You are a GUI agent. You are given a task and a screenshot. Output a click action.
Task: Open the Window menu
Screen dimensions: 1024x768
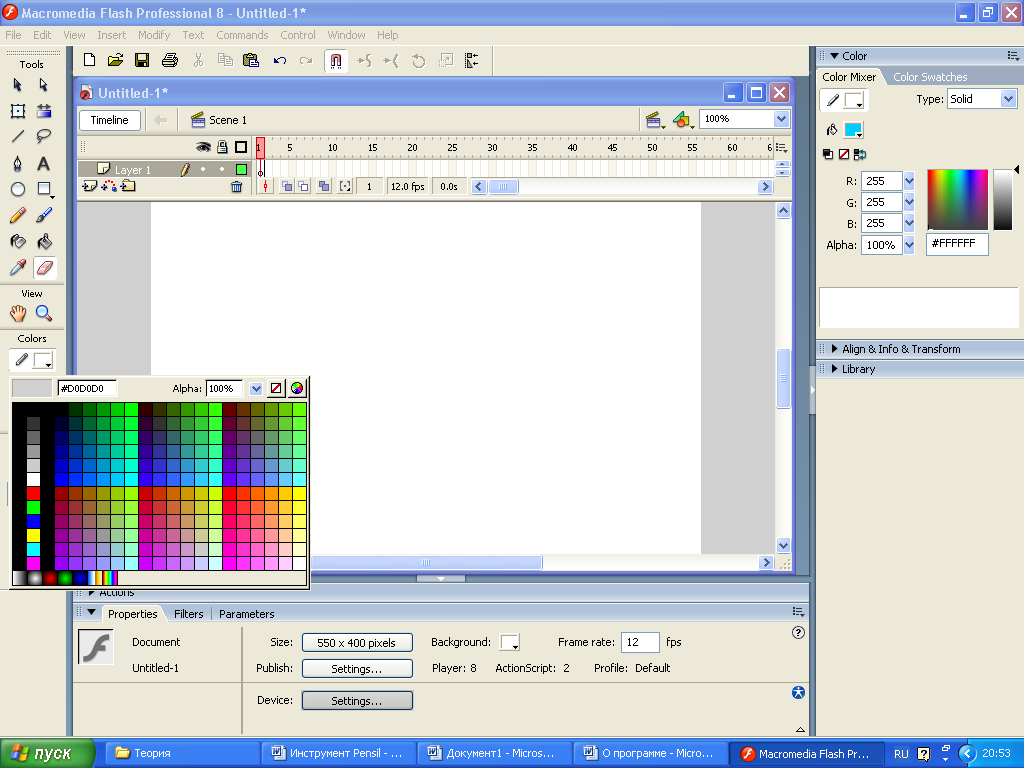coord(346,35)
